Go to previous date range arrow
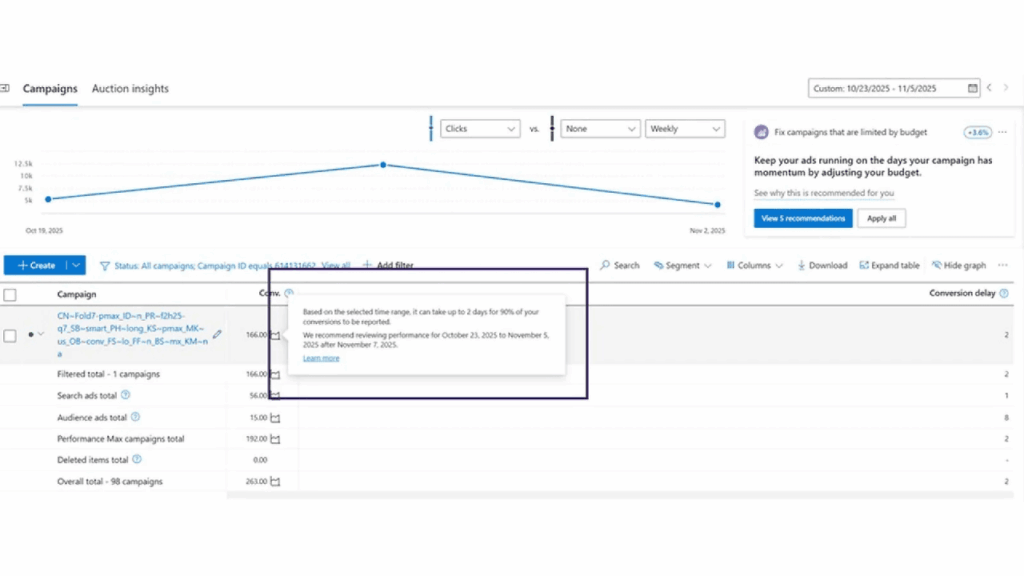Viewport: 1024px width, 576px height. [x=989, y=88]
